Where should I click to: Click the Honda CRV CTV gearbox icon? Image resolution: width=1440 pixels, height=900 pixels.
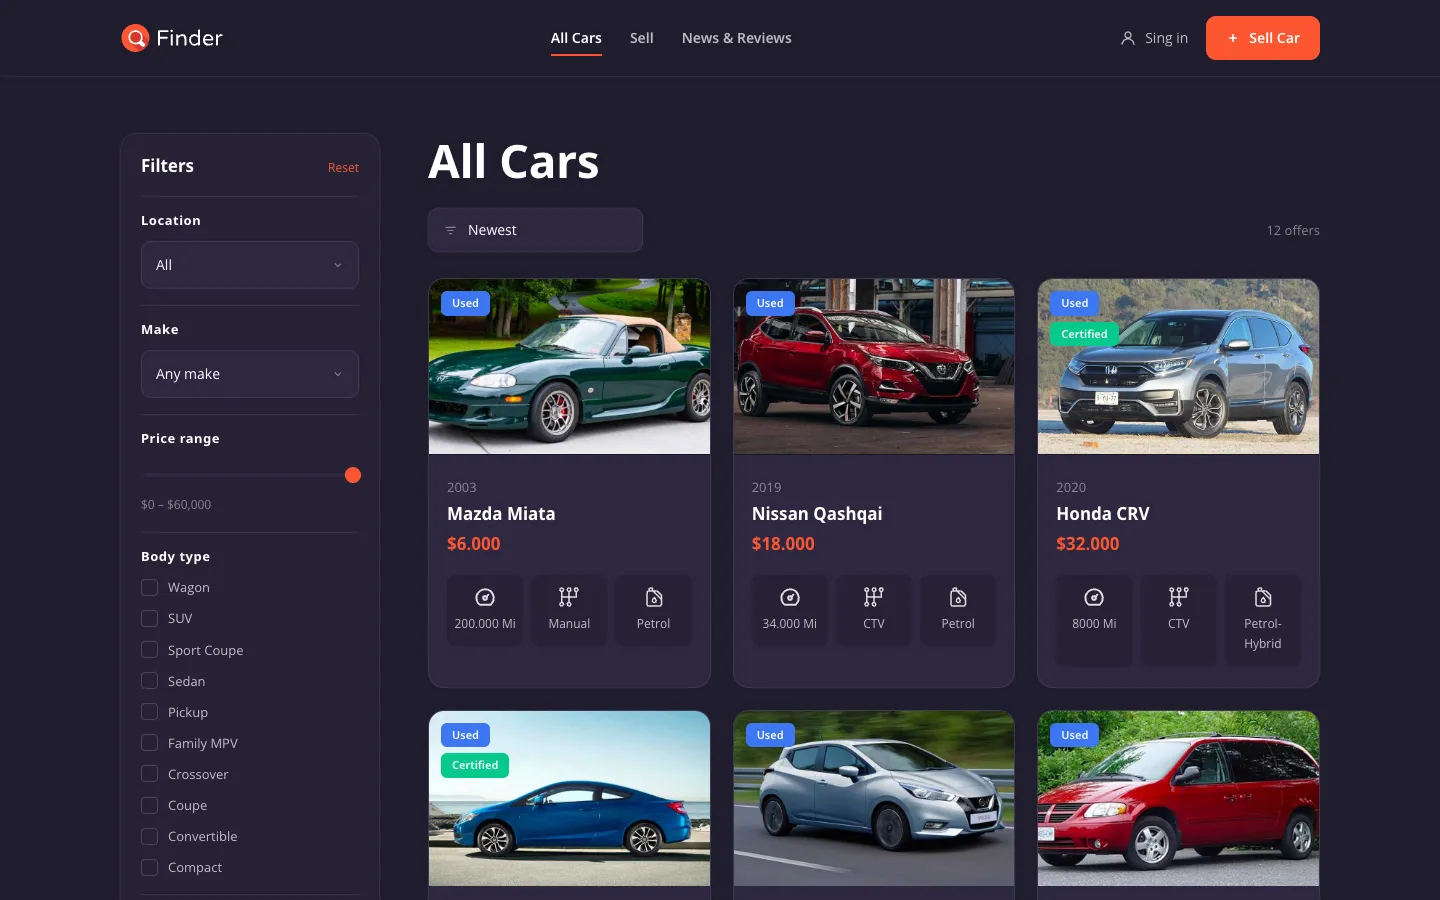[1179, 597]
